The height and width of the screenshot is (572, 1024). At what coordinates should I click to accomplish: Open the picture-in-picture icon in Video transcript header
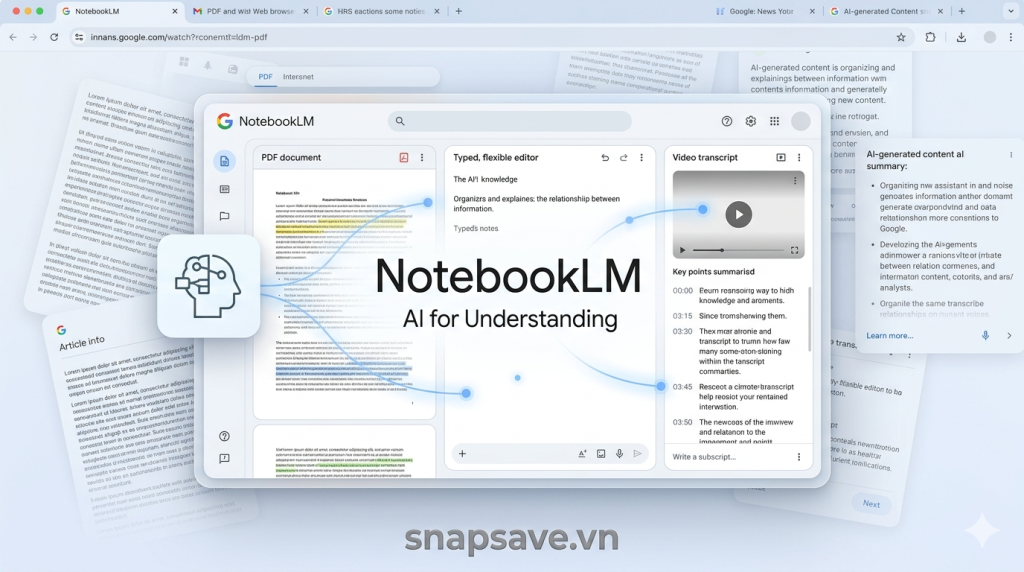click(x=780, y=157)
